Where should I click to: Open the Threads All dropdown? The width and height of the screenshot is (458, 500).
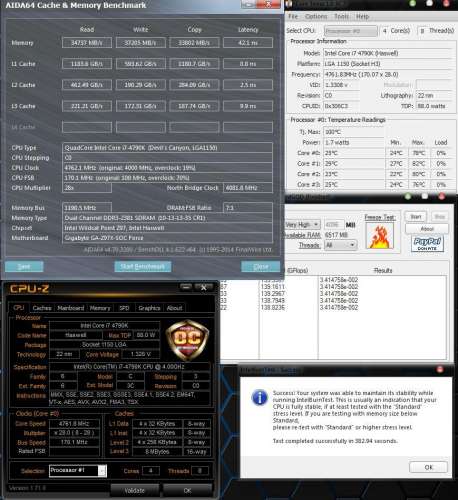[x=340, y=245]
